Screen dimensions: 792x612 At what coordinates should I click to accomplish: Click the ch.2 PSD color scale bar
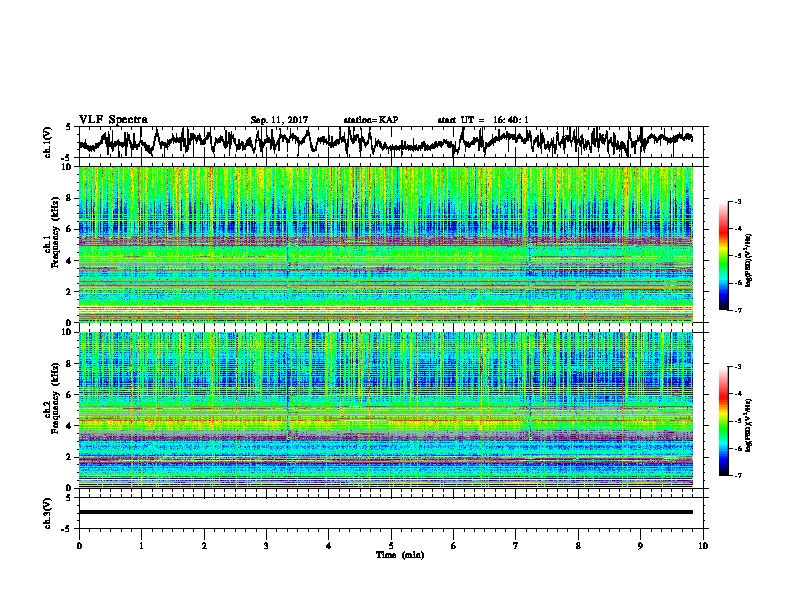point(724,421)
